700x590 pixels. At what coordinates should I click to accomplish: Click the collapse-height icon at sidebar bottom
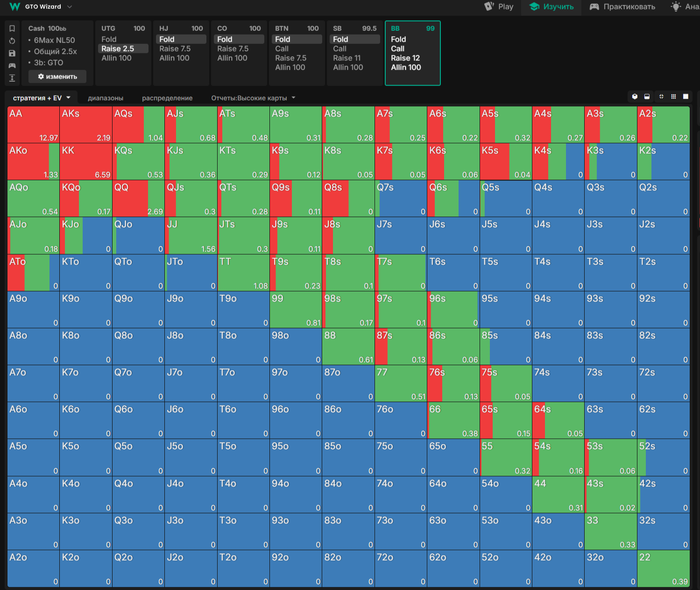12,78
